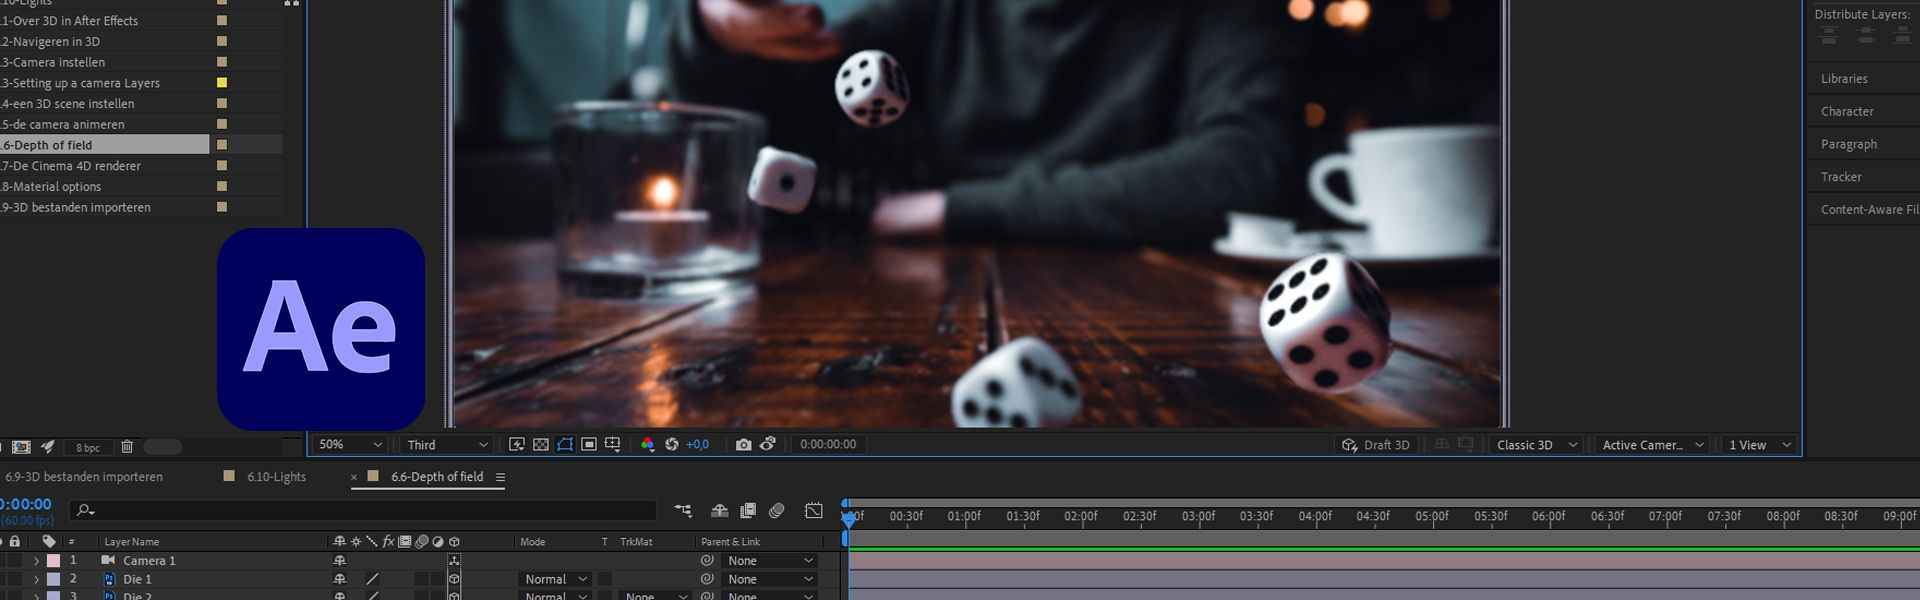This screenshot has width=1920, height=600.
Task: Click the Show Channel RGB icon
Action: pos(647,445)
